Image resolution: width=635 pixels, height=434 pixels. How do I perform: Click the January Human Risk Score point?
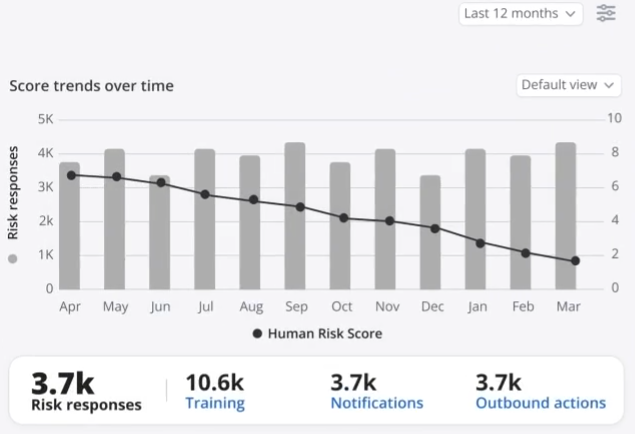tap(480, 243)
